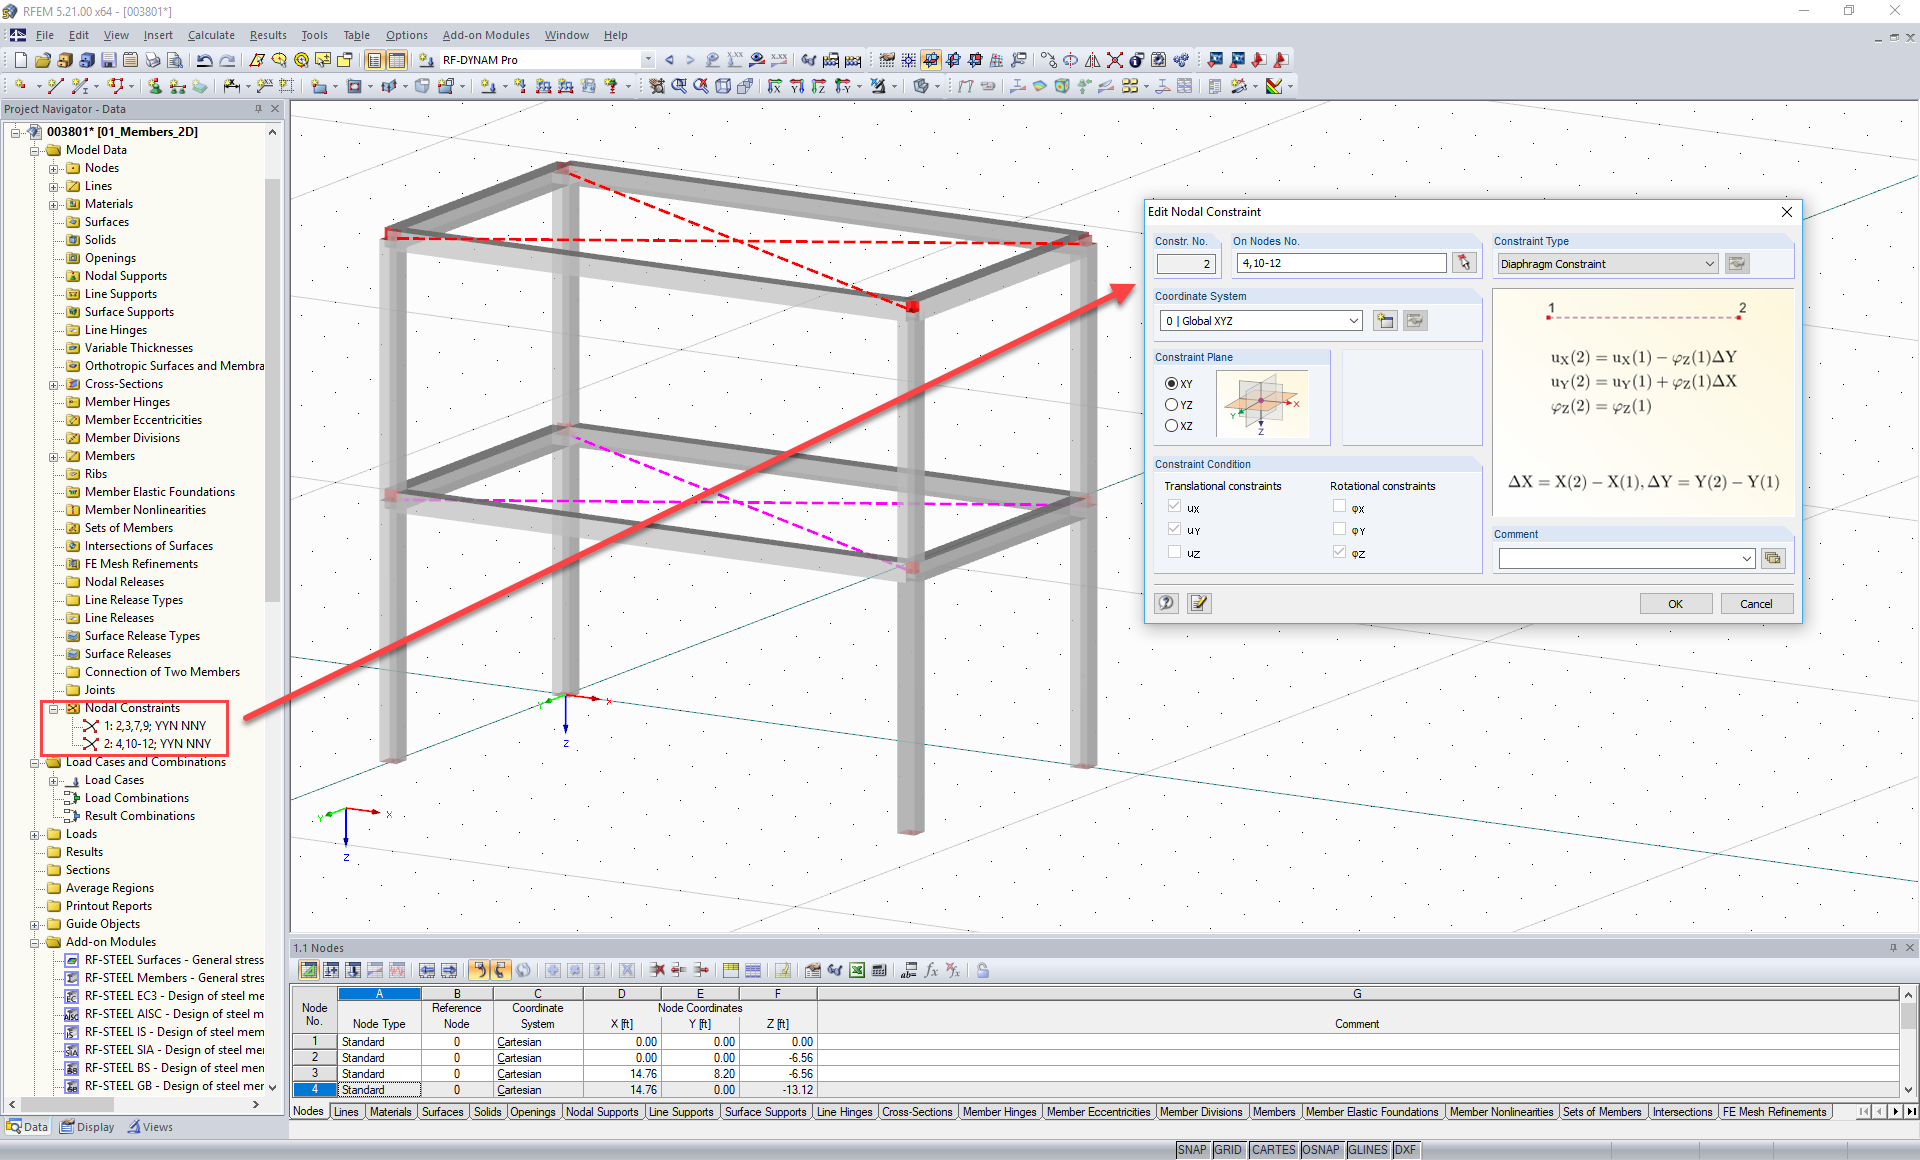Open the help icon in the Edit Nodal Constraint dialog
Viewport: 1920px width, 1160px height.
1166,603
